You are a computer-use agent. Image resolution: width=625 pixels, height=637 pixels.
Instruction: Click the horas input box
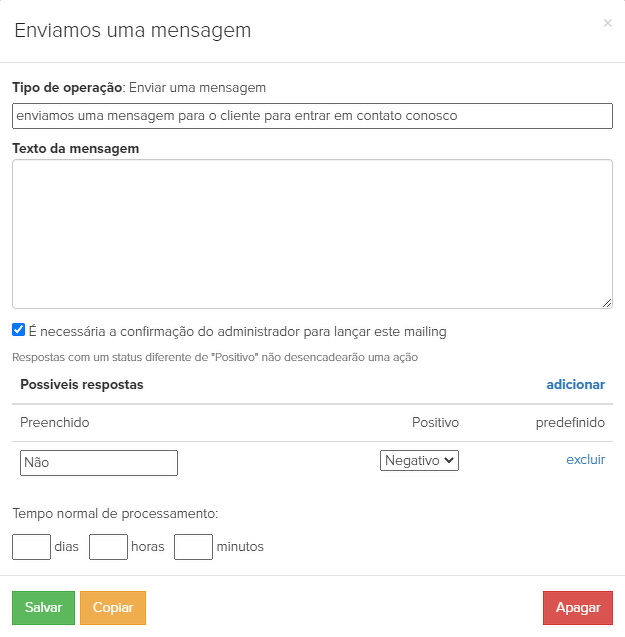(108, 547)
